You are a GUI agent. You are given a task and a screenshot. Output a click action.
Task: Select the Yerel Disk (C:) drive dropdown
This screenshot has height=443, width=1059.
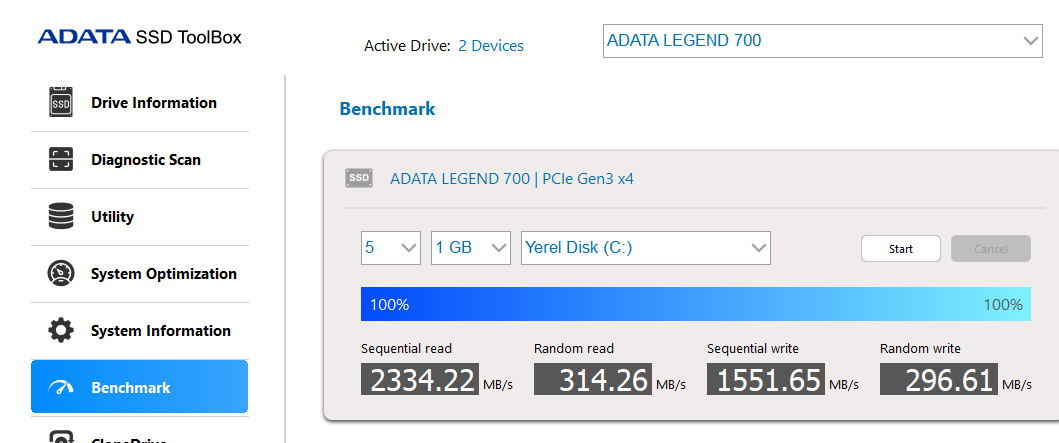[x=645, y=248]
